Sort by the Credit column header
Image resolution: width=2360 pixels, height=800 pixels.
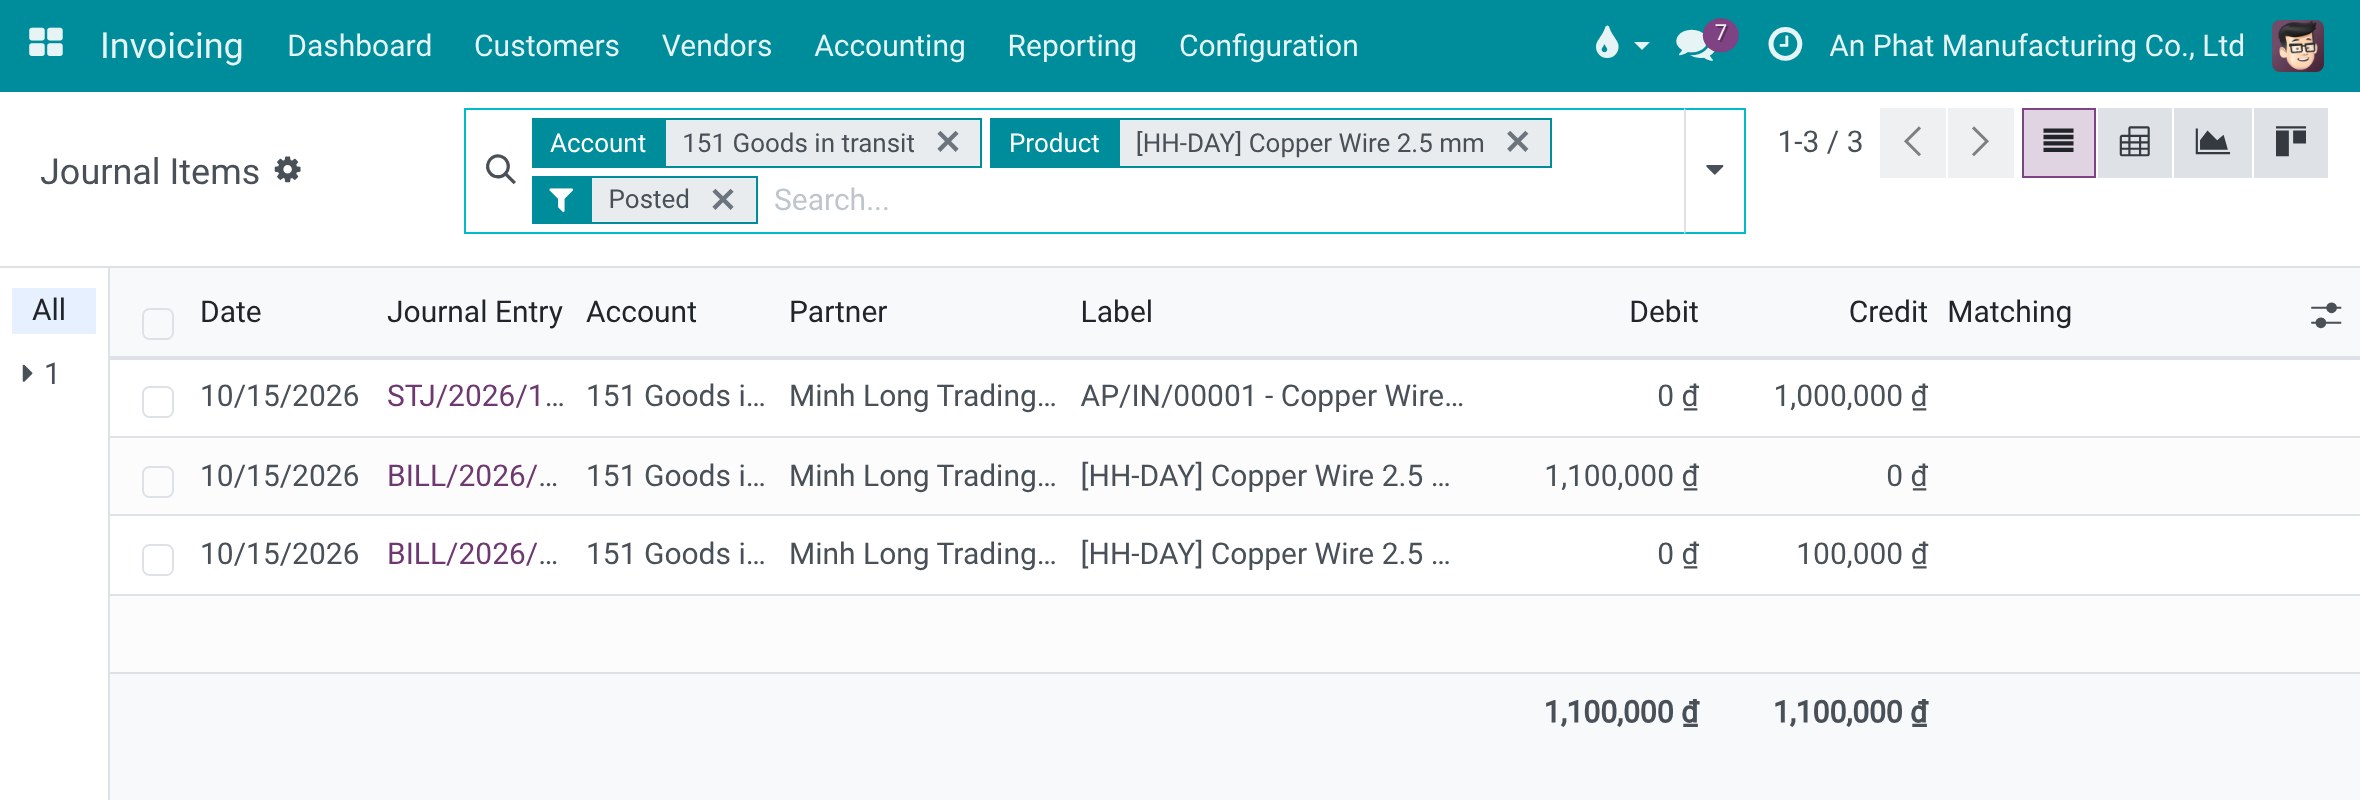coord(1887,312)
